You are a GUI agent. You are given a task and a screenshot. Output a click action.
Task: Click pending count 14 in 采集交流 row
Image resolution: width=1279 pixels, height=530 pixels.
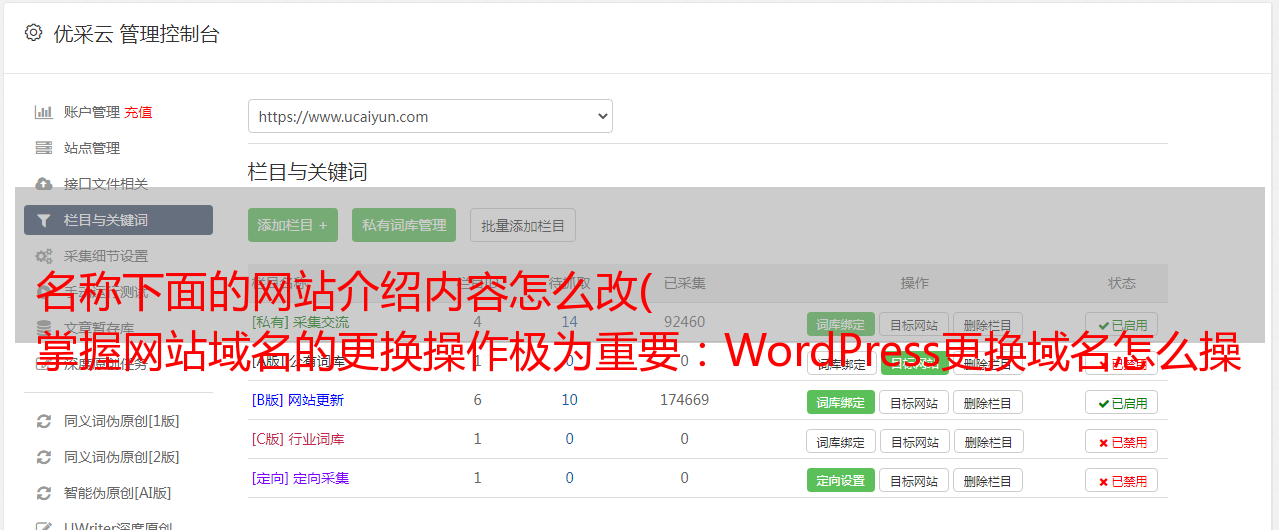569,322
